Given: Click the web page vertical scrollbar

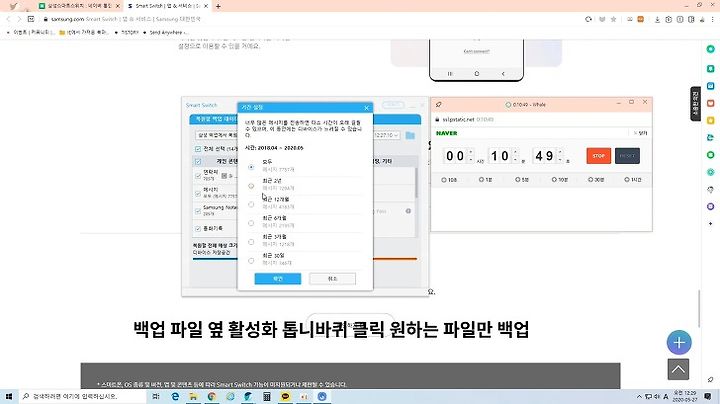Looking at the screenshot, I should click(699, 309).
